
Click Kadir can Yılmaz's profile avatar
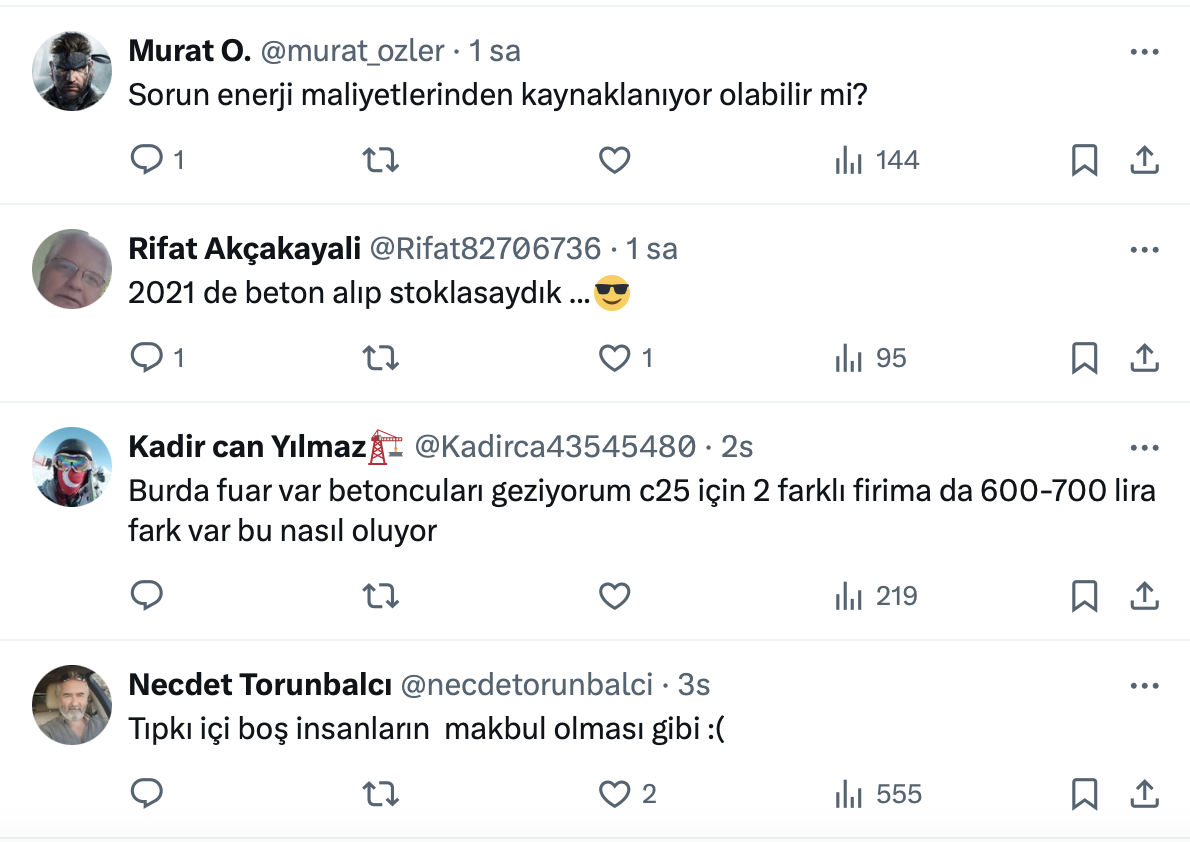point(72,467)
